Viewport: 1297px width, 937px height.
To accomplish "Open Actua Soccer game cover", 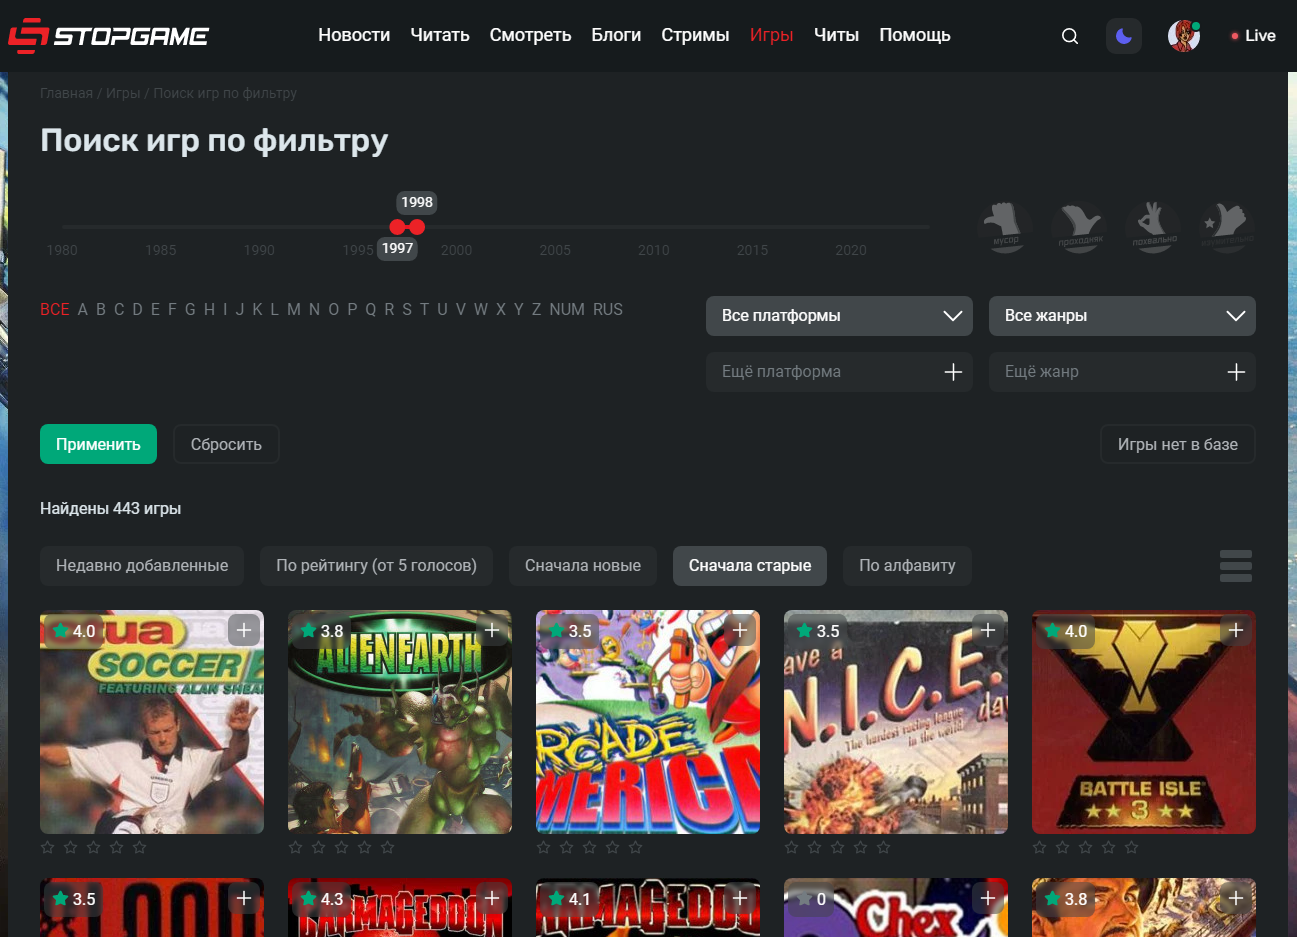I will (x=152, y=722).
